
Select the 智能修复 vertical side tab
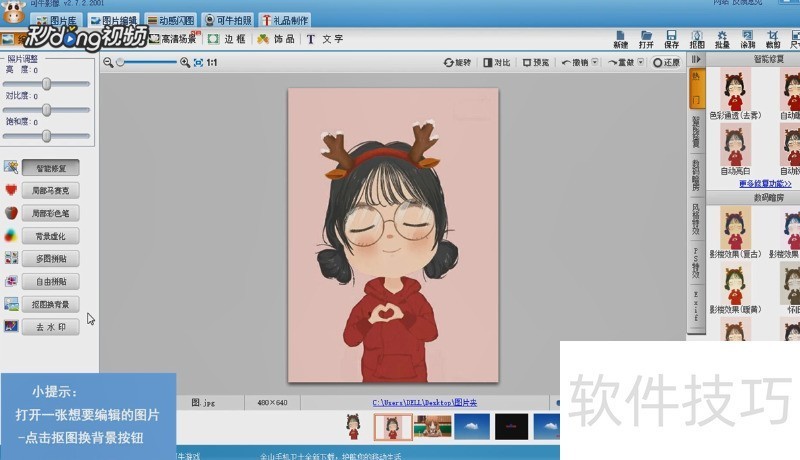[x=696, y=132]
